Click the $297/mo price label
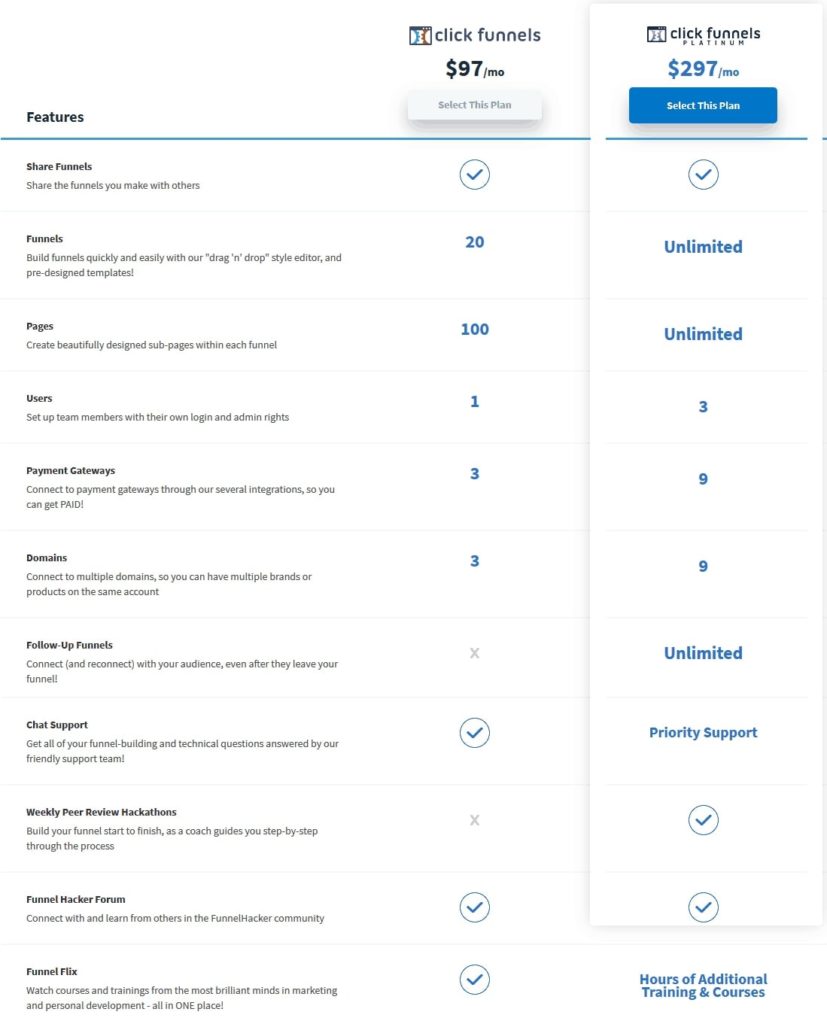The height and width of the screenshot is (1024, 827). [x=704, y=69]
